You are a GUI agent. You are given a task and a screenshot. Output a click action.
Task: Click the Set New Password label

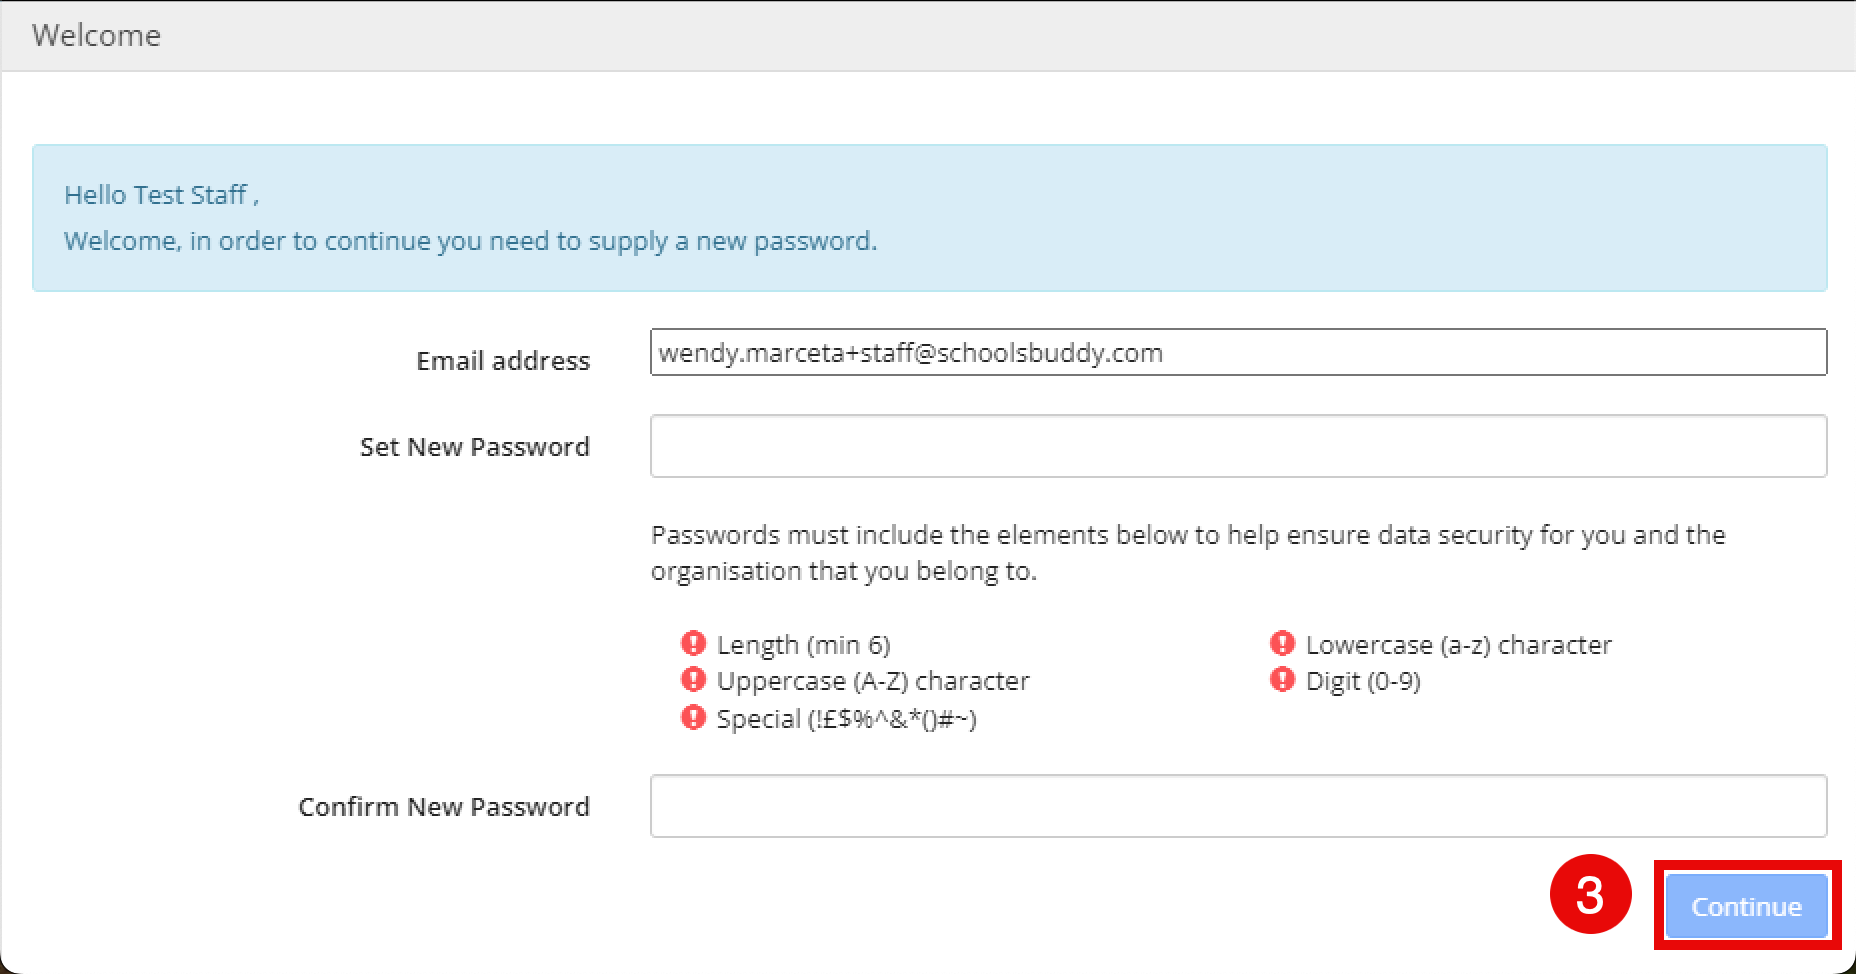475,447
